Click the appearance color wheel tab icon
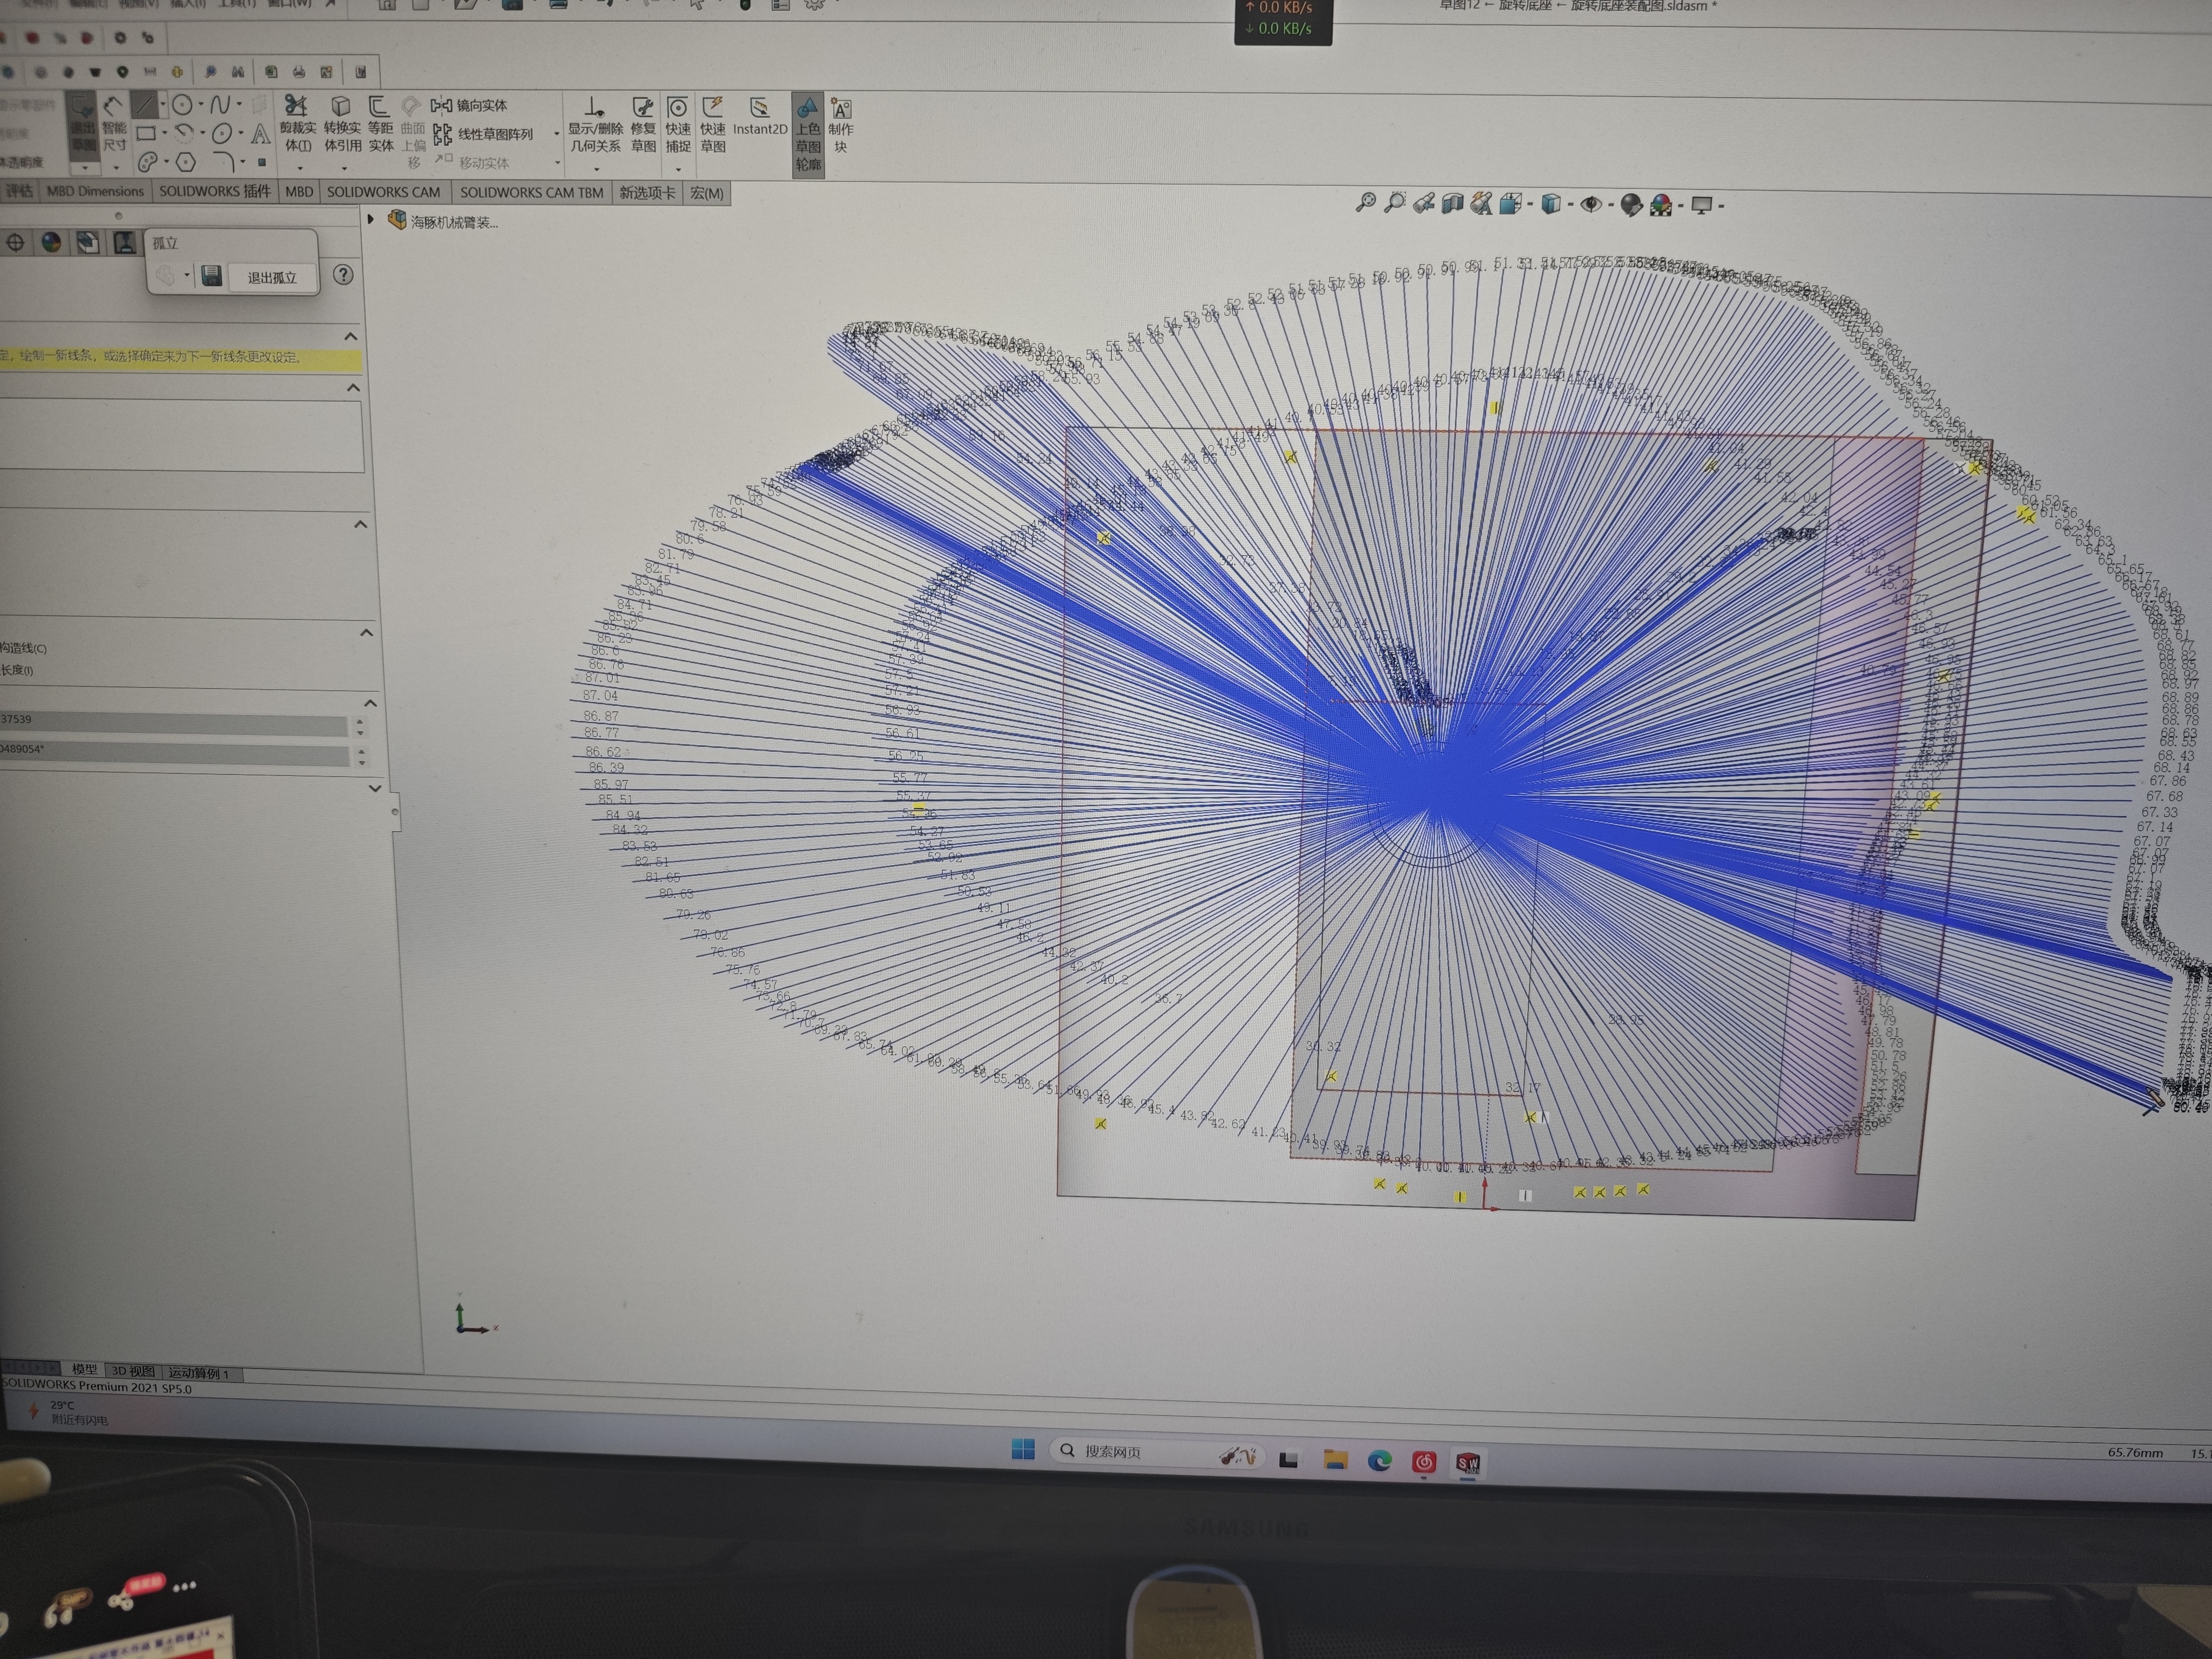Screen dimensions: 2212x1659 [51, 243]
